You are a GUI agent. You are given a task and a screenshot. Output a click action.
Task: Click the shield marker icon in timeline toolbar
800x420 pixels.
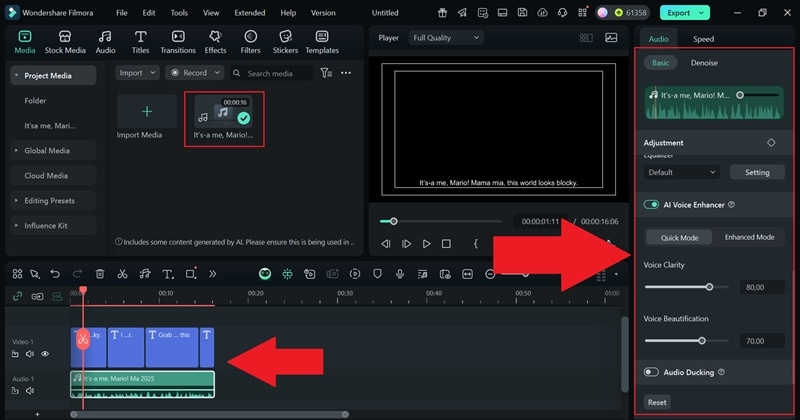(x=378, y=274)
